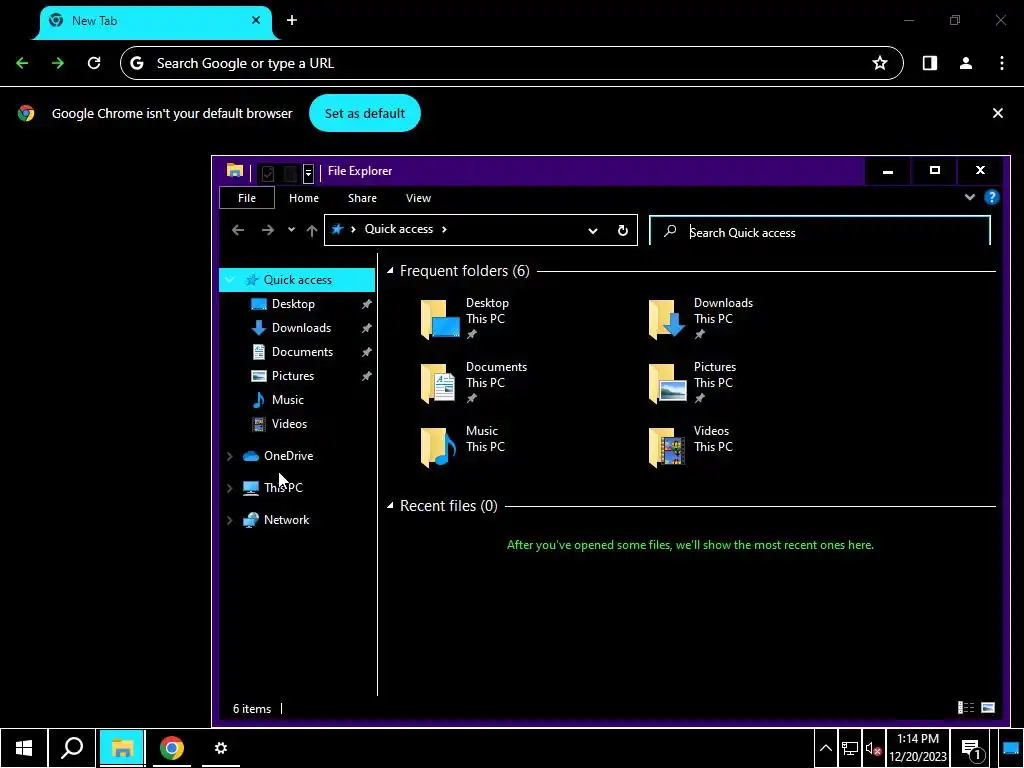Open the notification center
The height and width of the screenshot is (768, 1024).
[971, 748]
